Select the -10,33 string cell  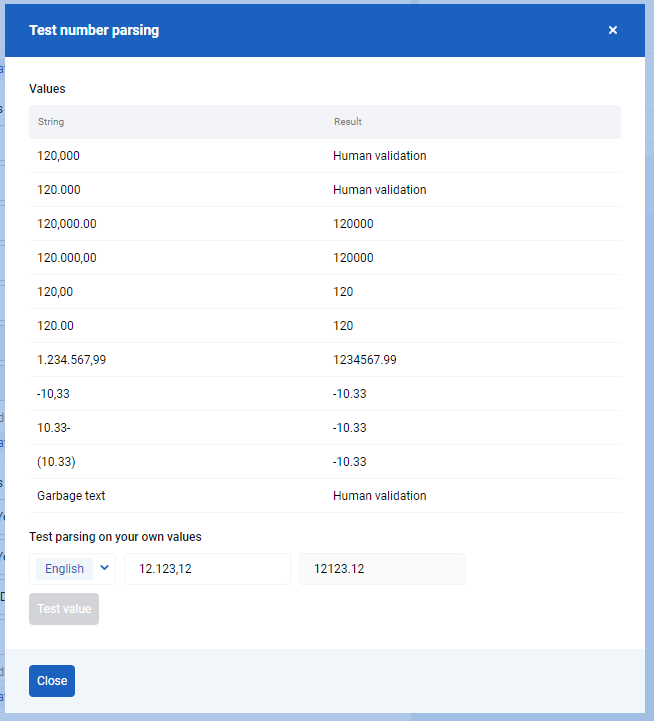[x=53, y=394]
